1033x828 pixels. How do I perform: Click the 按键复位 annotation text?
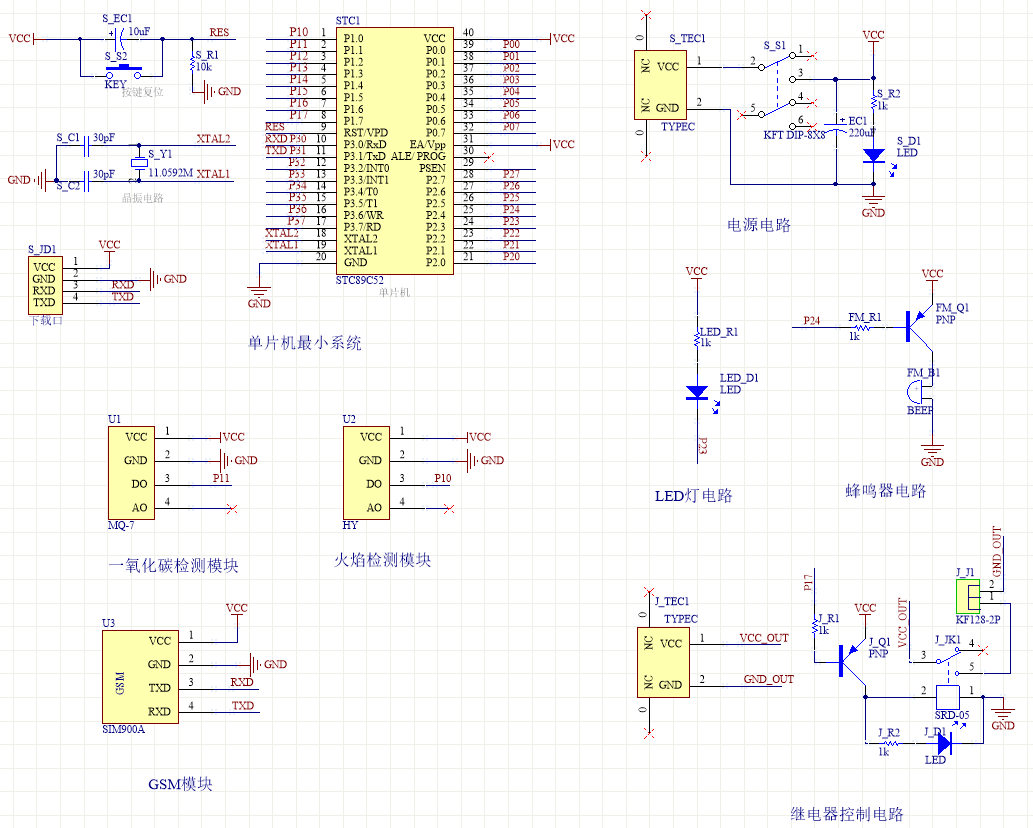click(x=142, y=92)
